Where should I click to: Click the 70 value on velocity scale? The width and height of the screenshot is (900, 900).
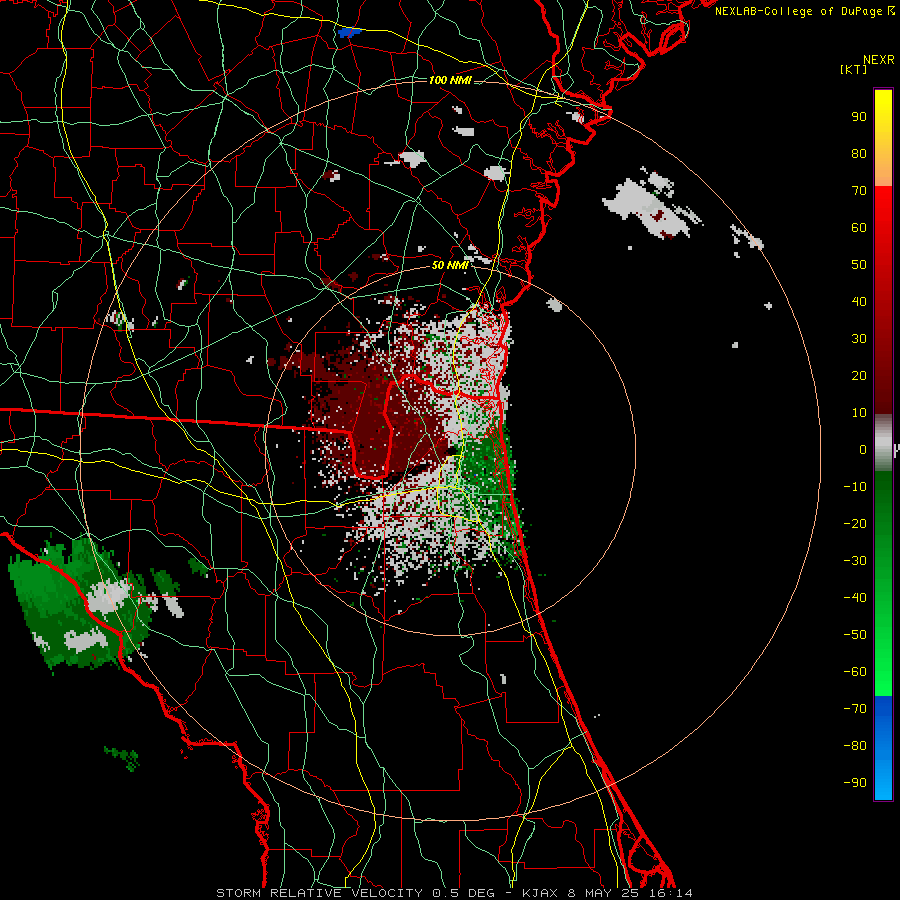tap(859, 191)
